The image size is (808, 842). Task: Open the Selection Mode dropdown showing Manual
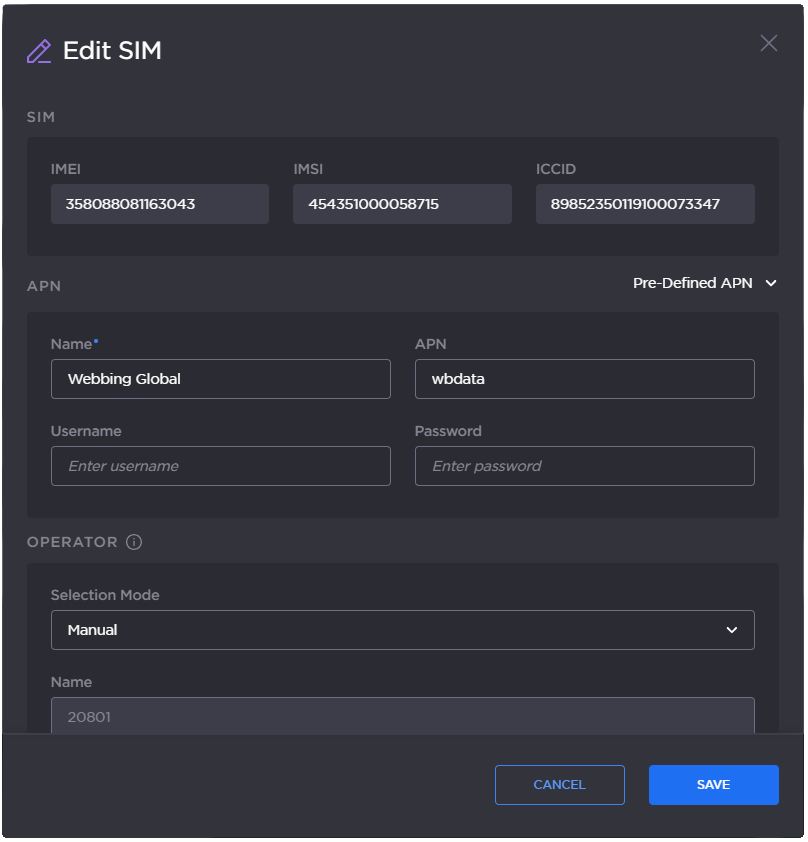[402, 630]
